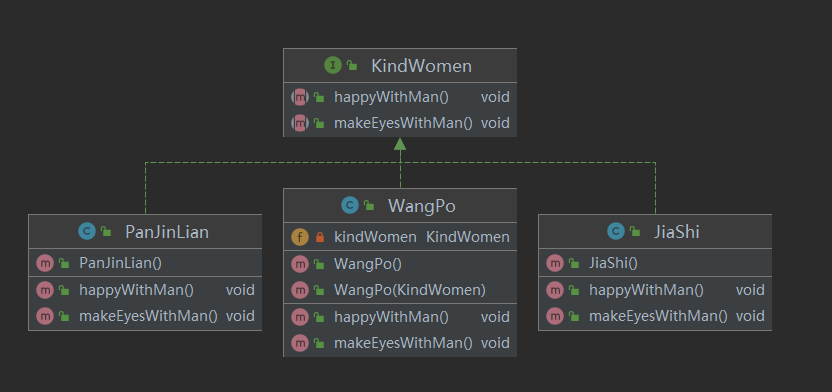
Task: Select makeEyesWithMan() in the WangPo node
Action: (x=403, y=343)
